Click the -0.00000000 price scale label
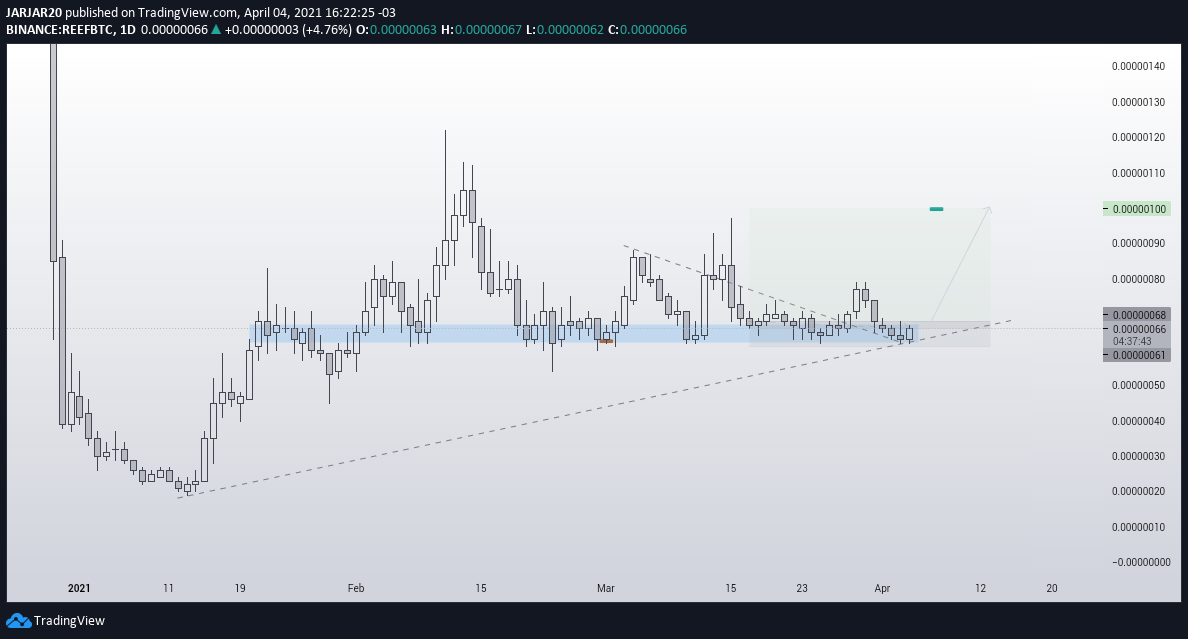 pyautogui.click(x=1139, y=562)
